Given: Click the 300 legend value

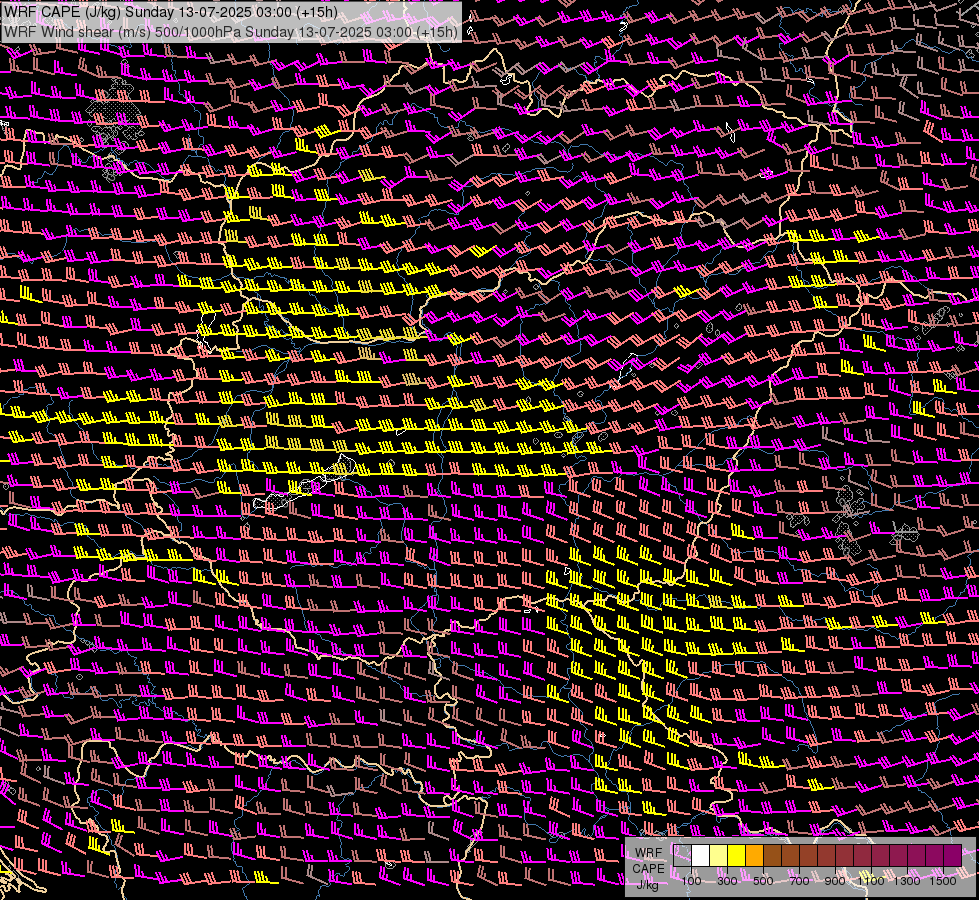Looking at the screenshot, I should pyautogui.click(x=727, y=881).
